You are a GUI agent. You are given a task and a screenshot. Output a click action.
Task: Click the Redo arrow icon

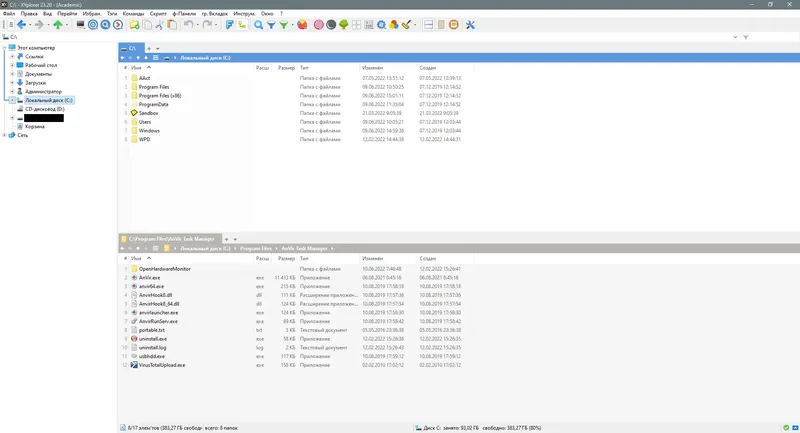tap(207, 24)
